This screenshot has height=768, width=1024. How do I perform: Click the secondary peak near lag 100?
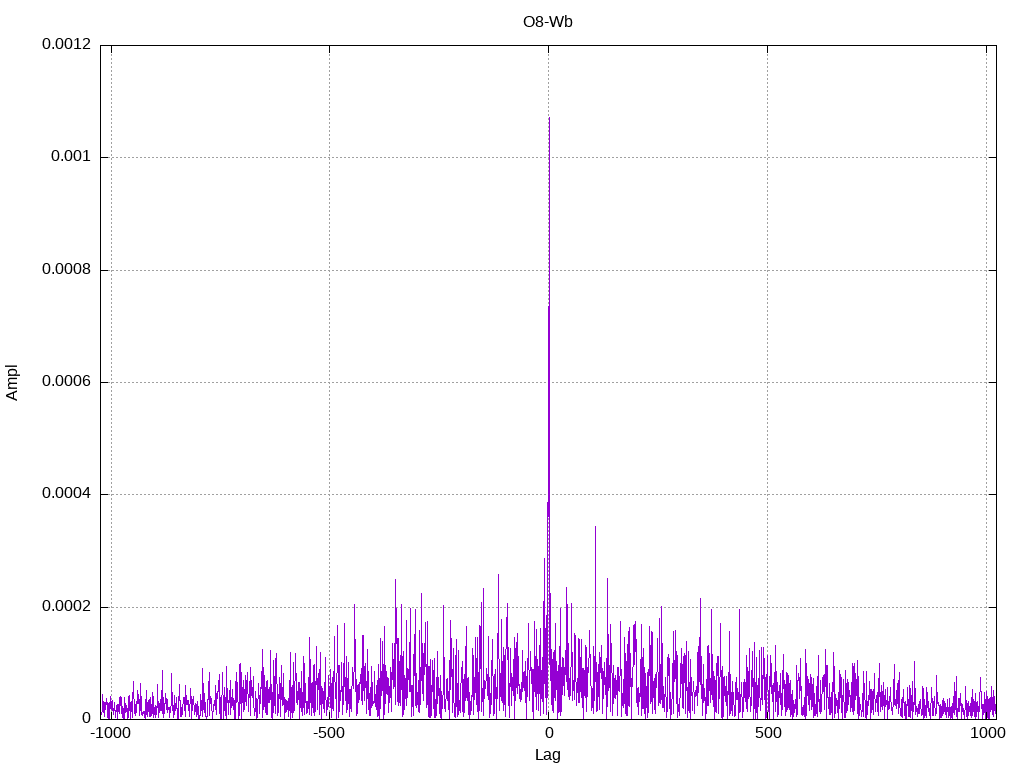(x=595, y=528)
